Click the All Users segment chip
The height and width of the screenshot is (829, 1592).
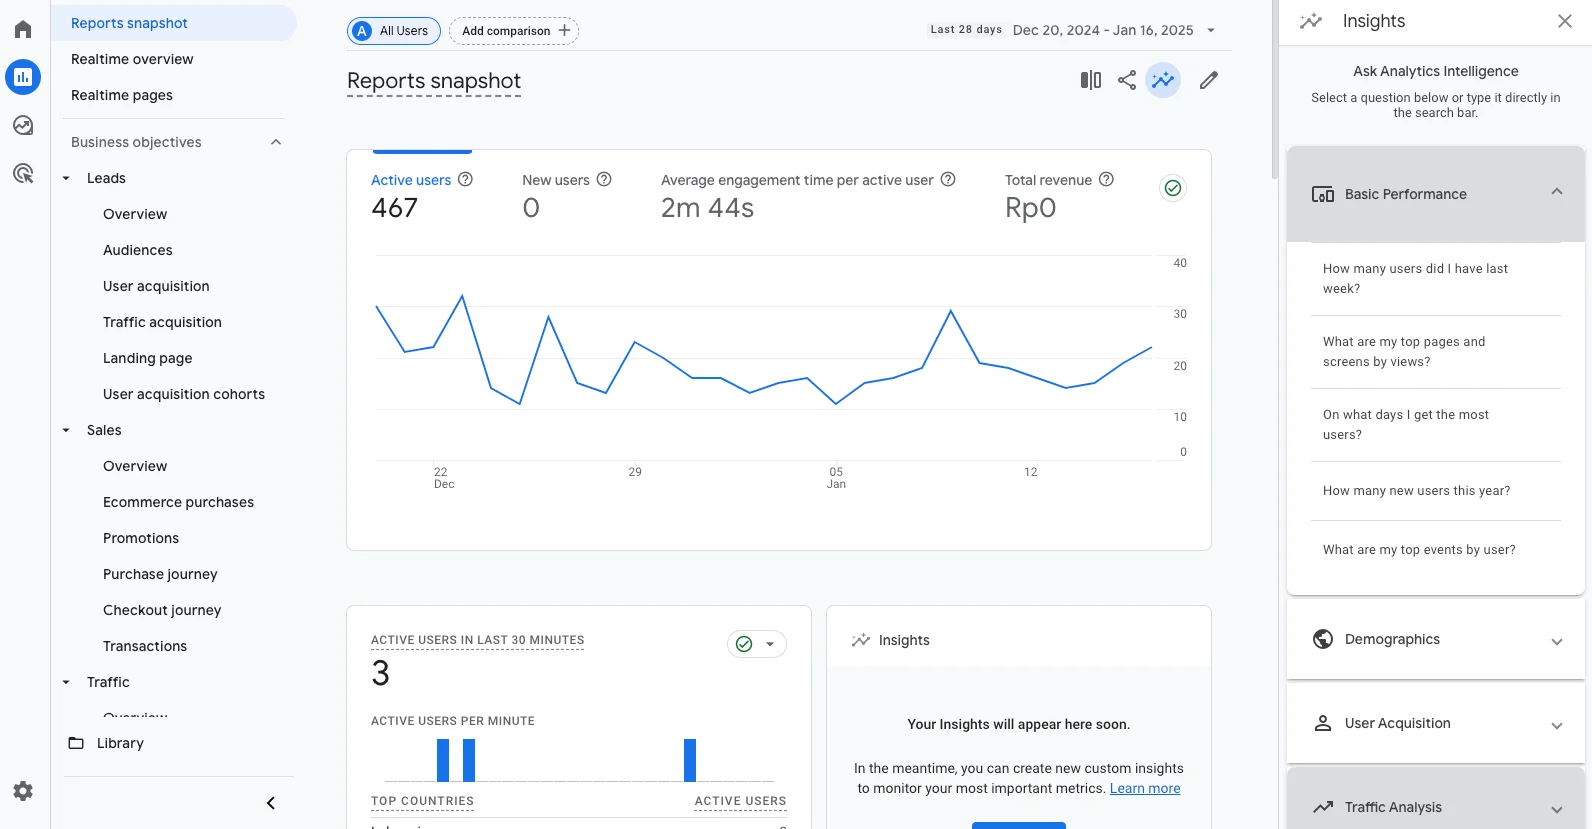click(394, 31)
